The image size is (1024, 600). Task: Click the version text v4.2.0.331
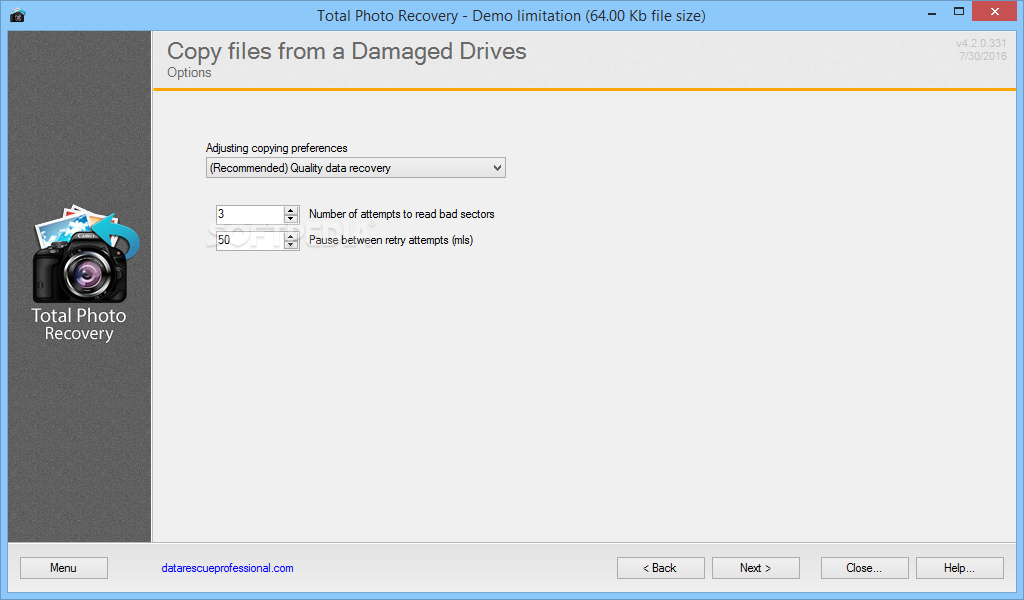(982, 43)
